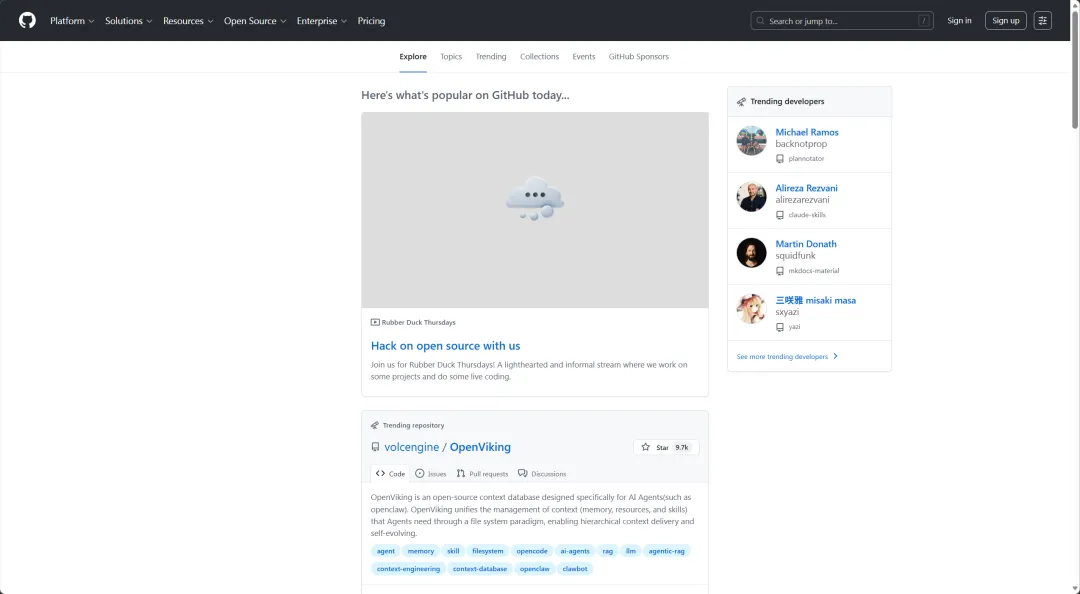Click the rocket icon by Trending developers

click(x=741, y=101)
